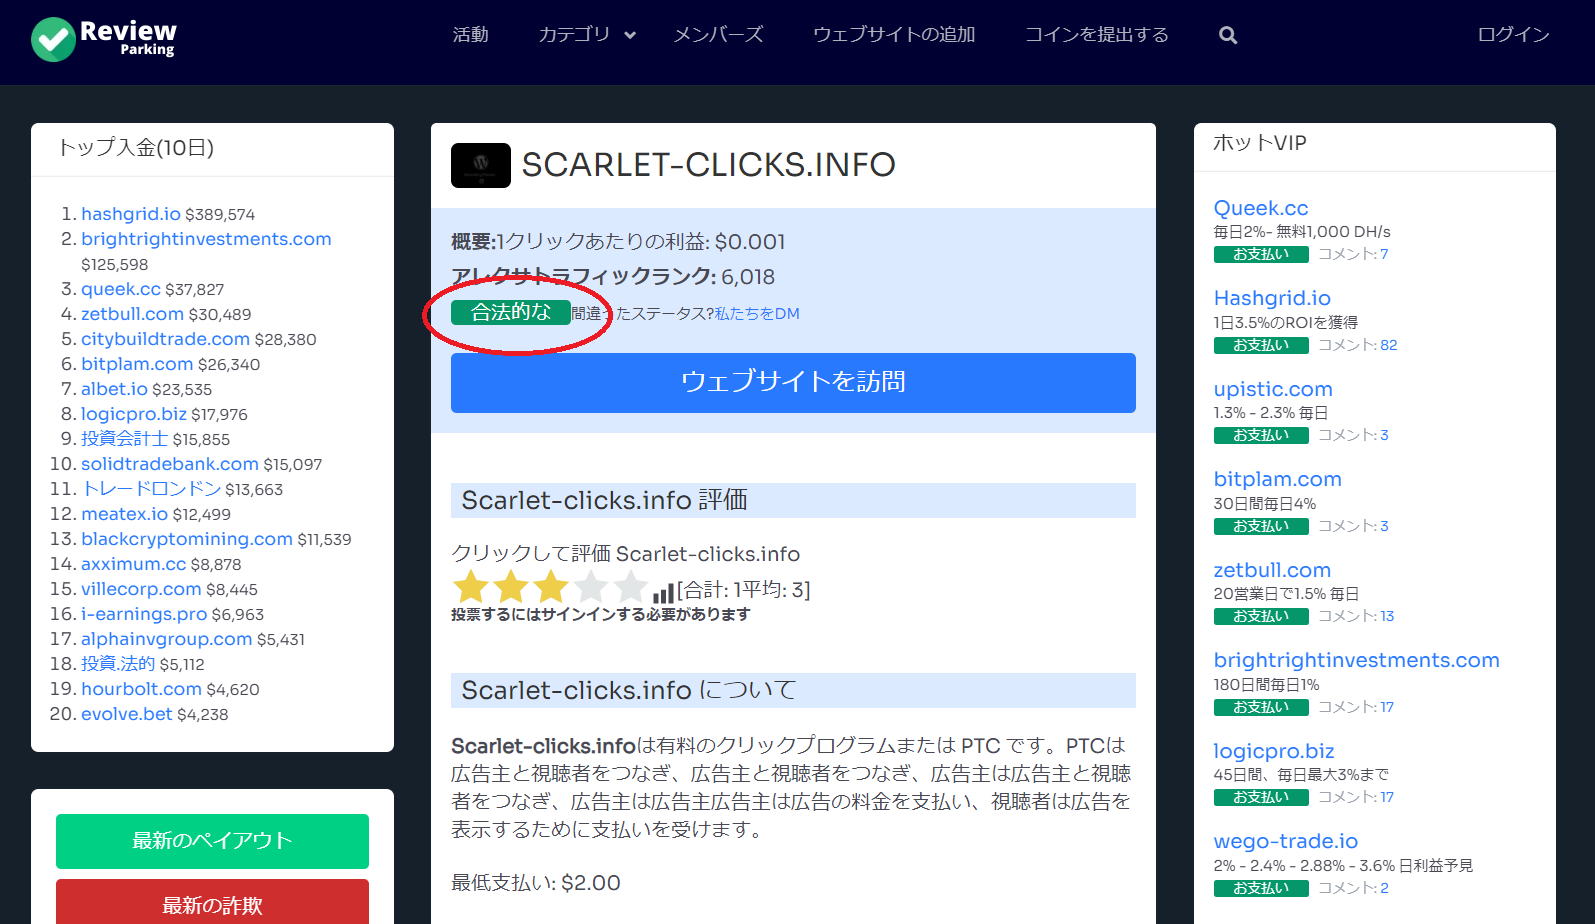This screenshot has width=1595, height=924.
Task: Rate Scarlet-clicks with the fifth star
Action: (x=630, y=588)
